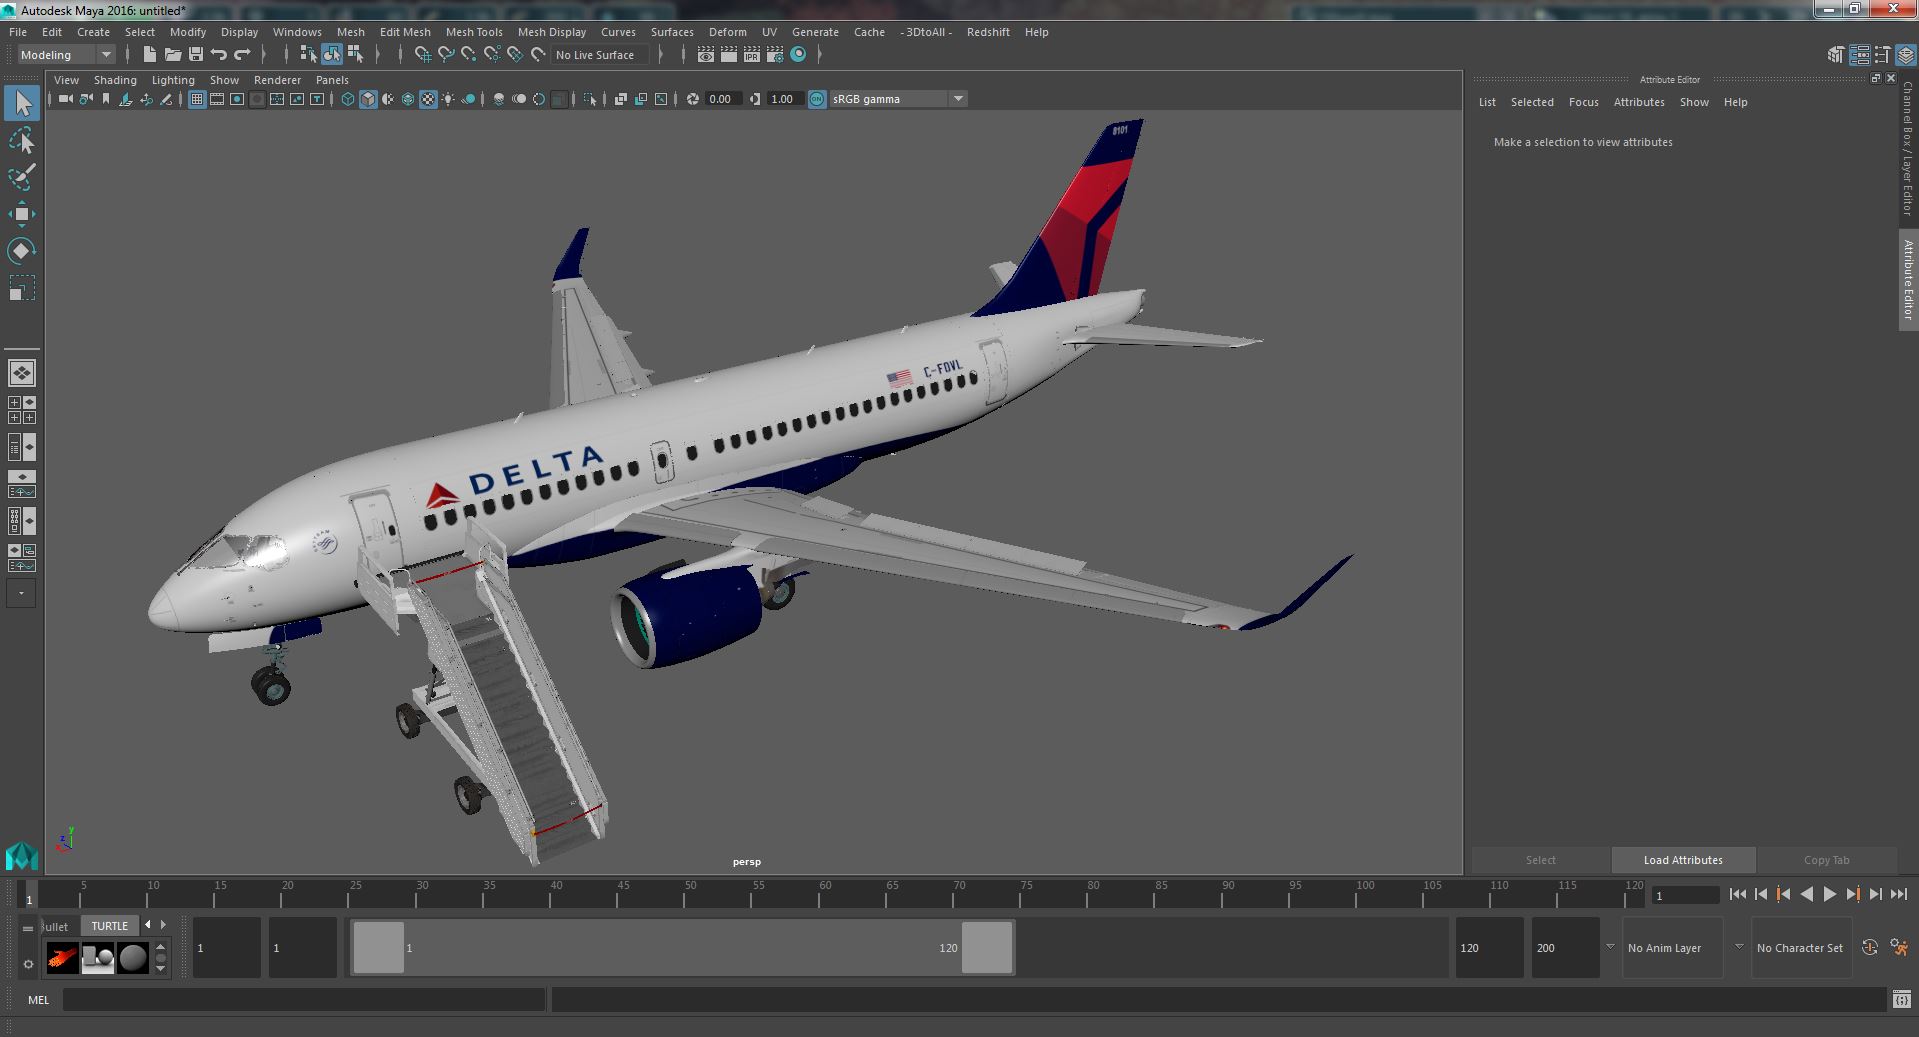The height and width of the screenshot is (1037, 1919).
Task: Open the Modeling menu set dropdown
Action: tap(66, 55)
